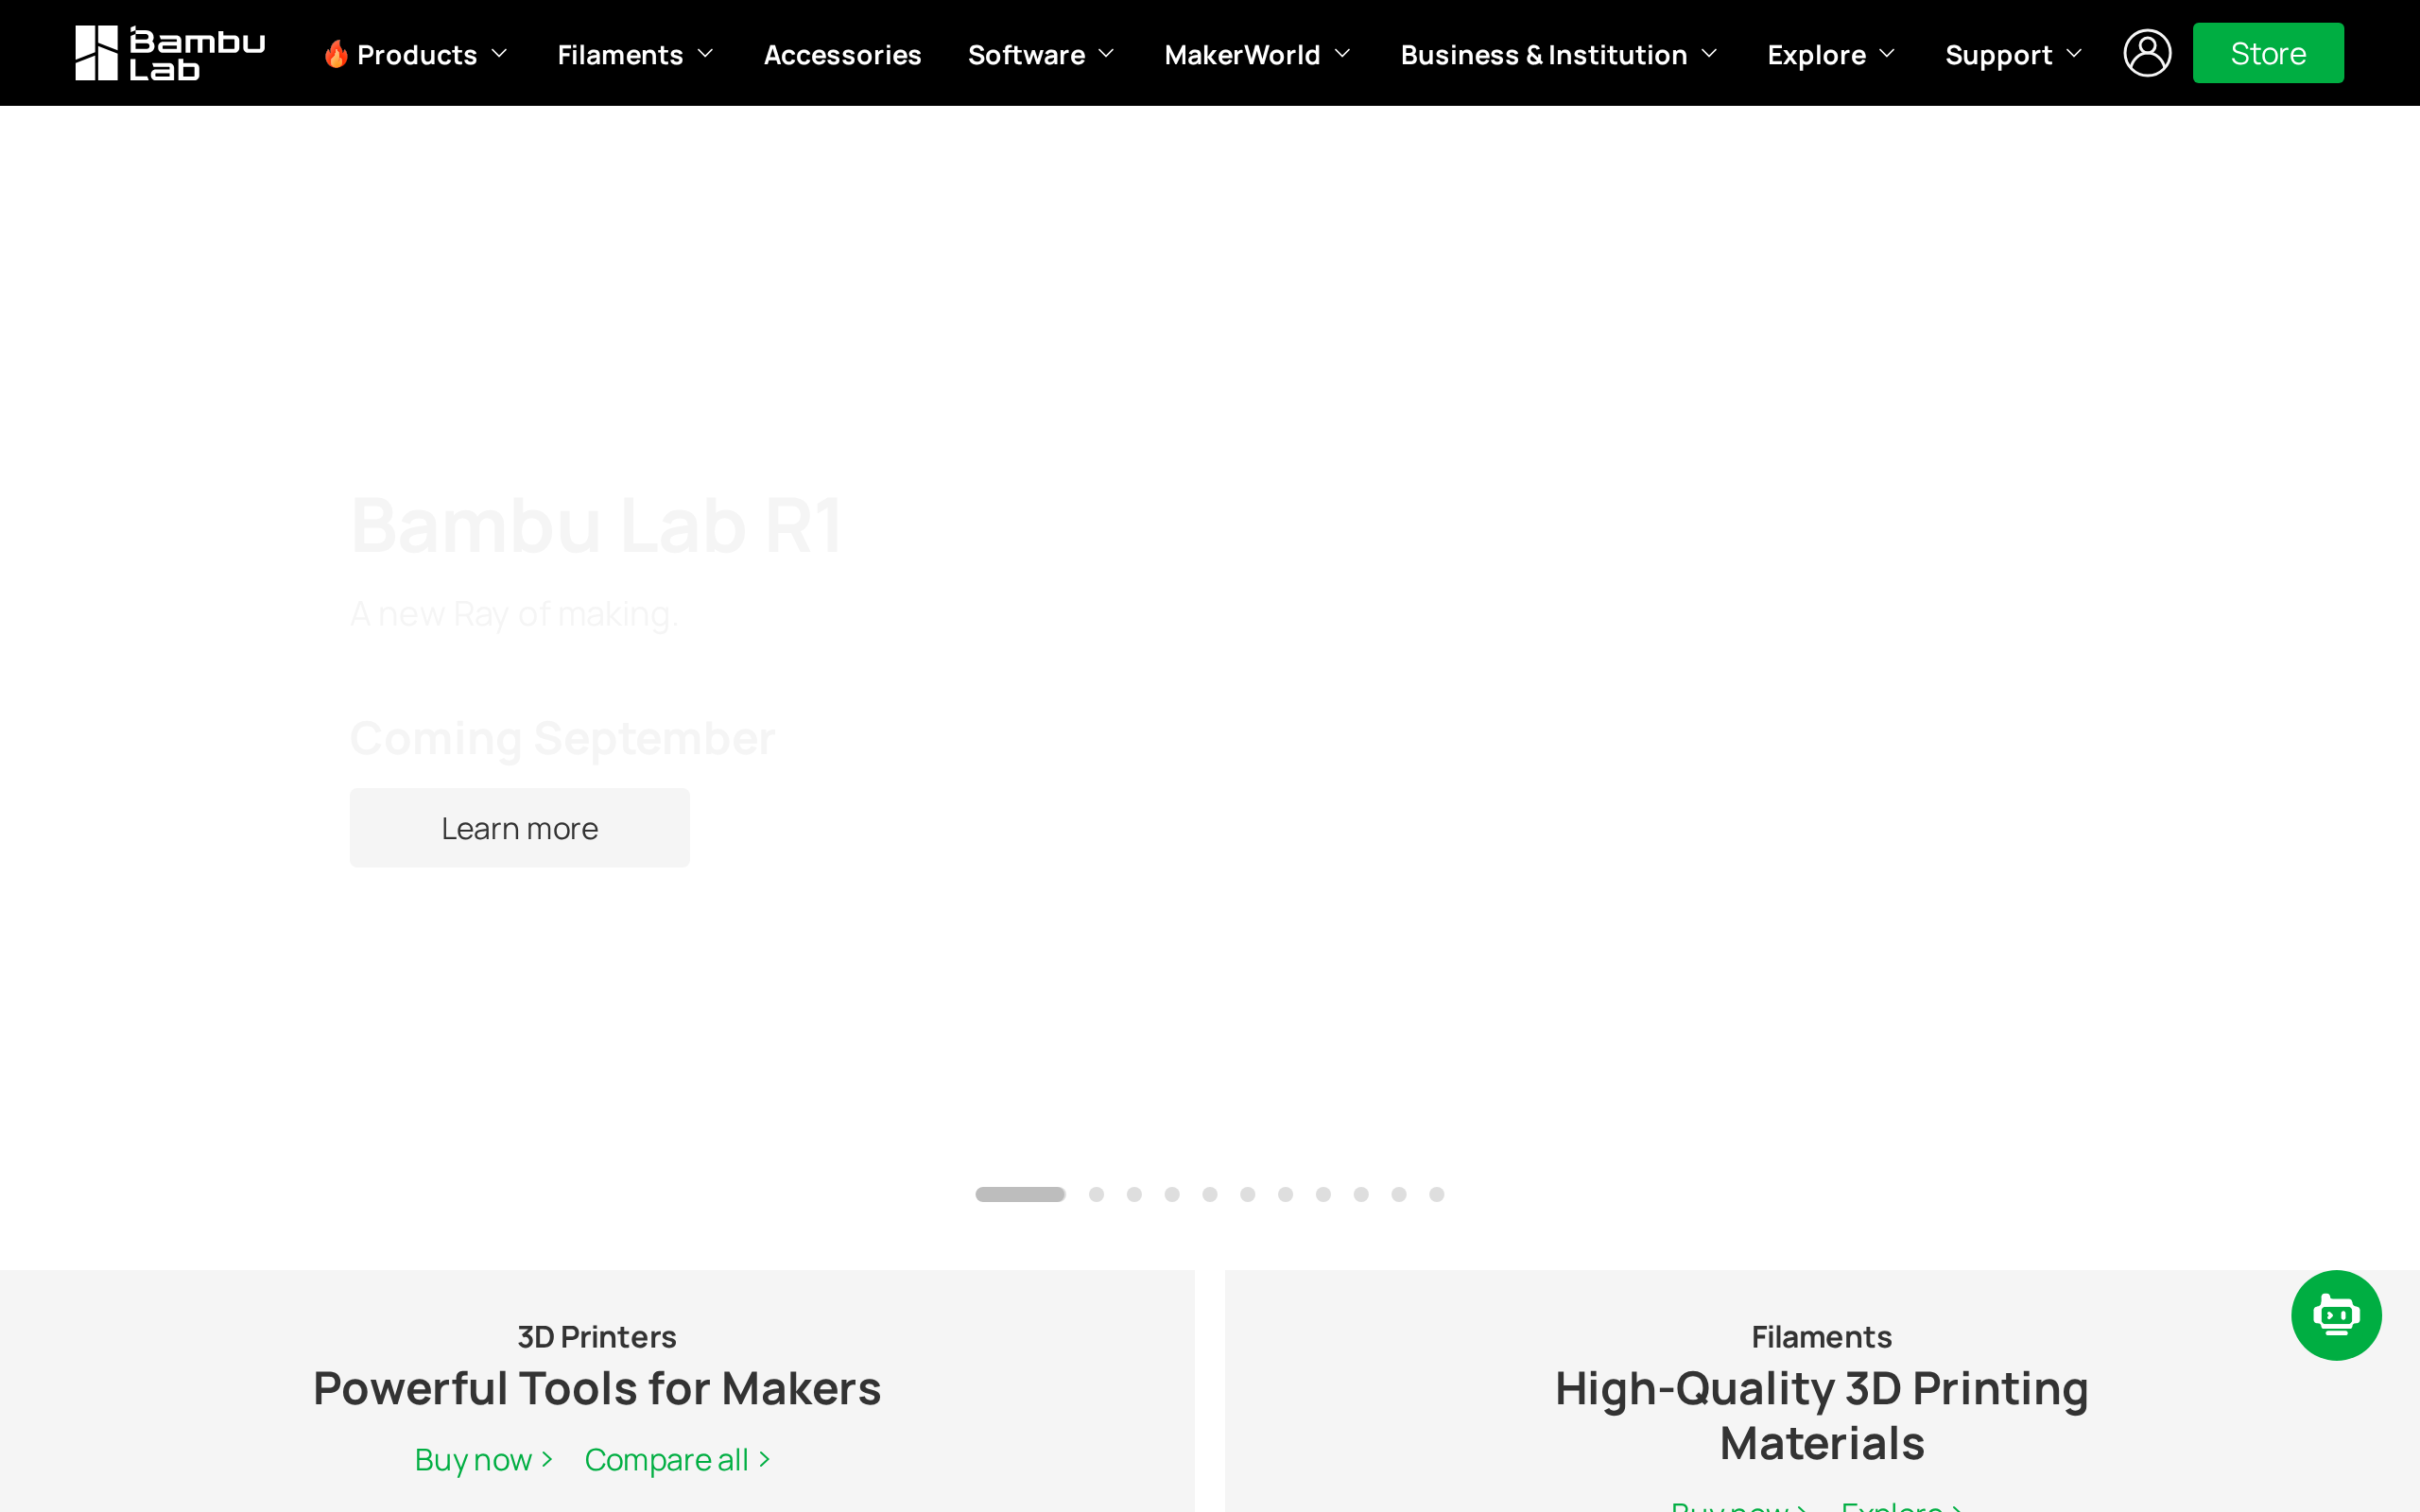Jump to fourth carousel slide dot
The height and width of the screenshot is (1512, 2420).
[x=1172, y=1194]
